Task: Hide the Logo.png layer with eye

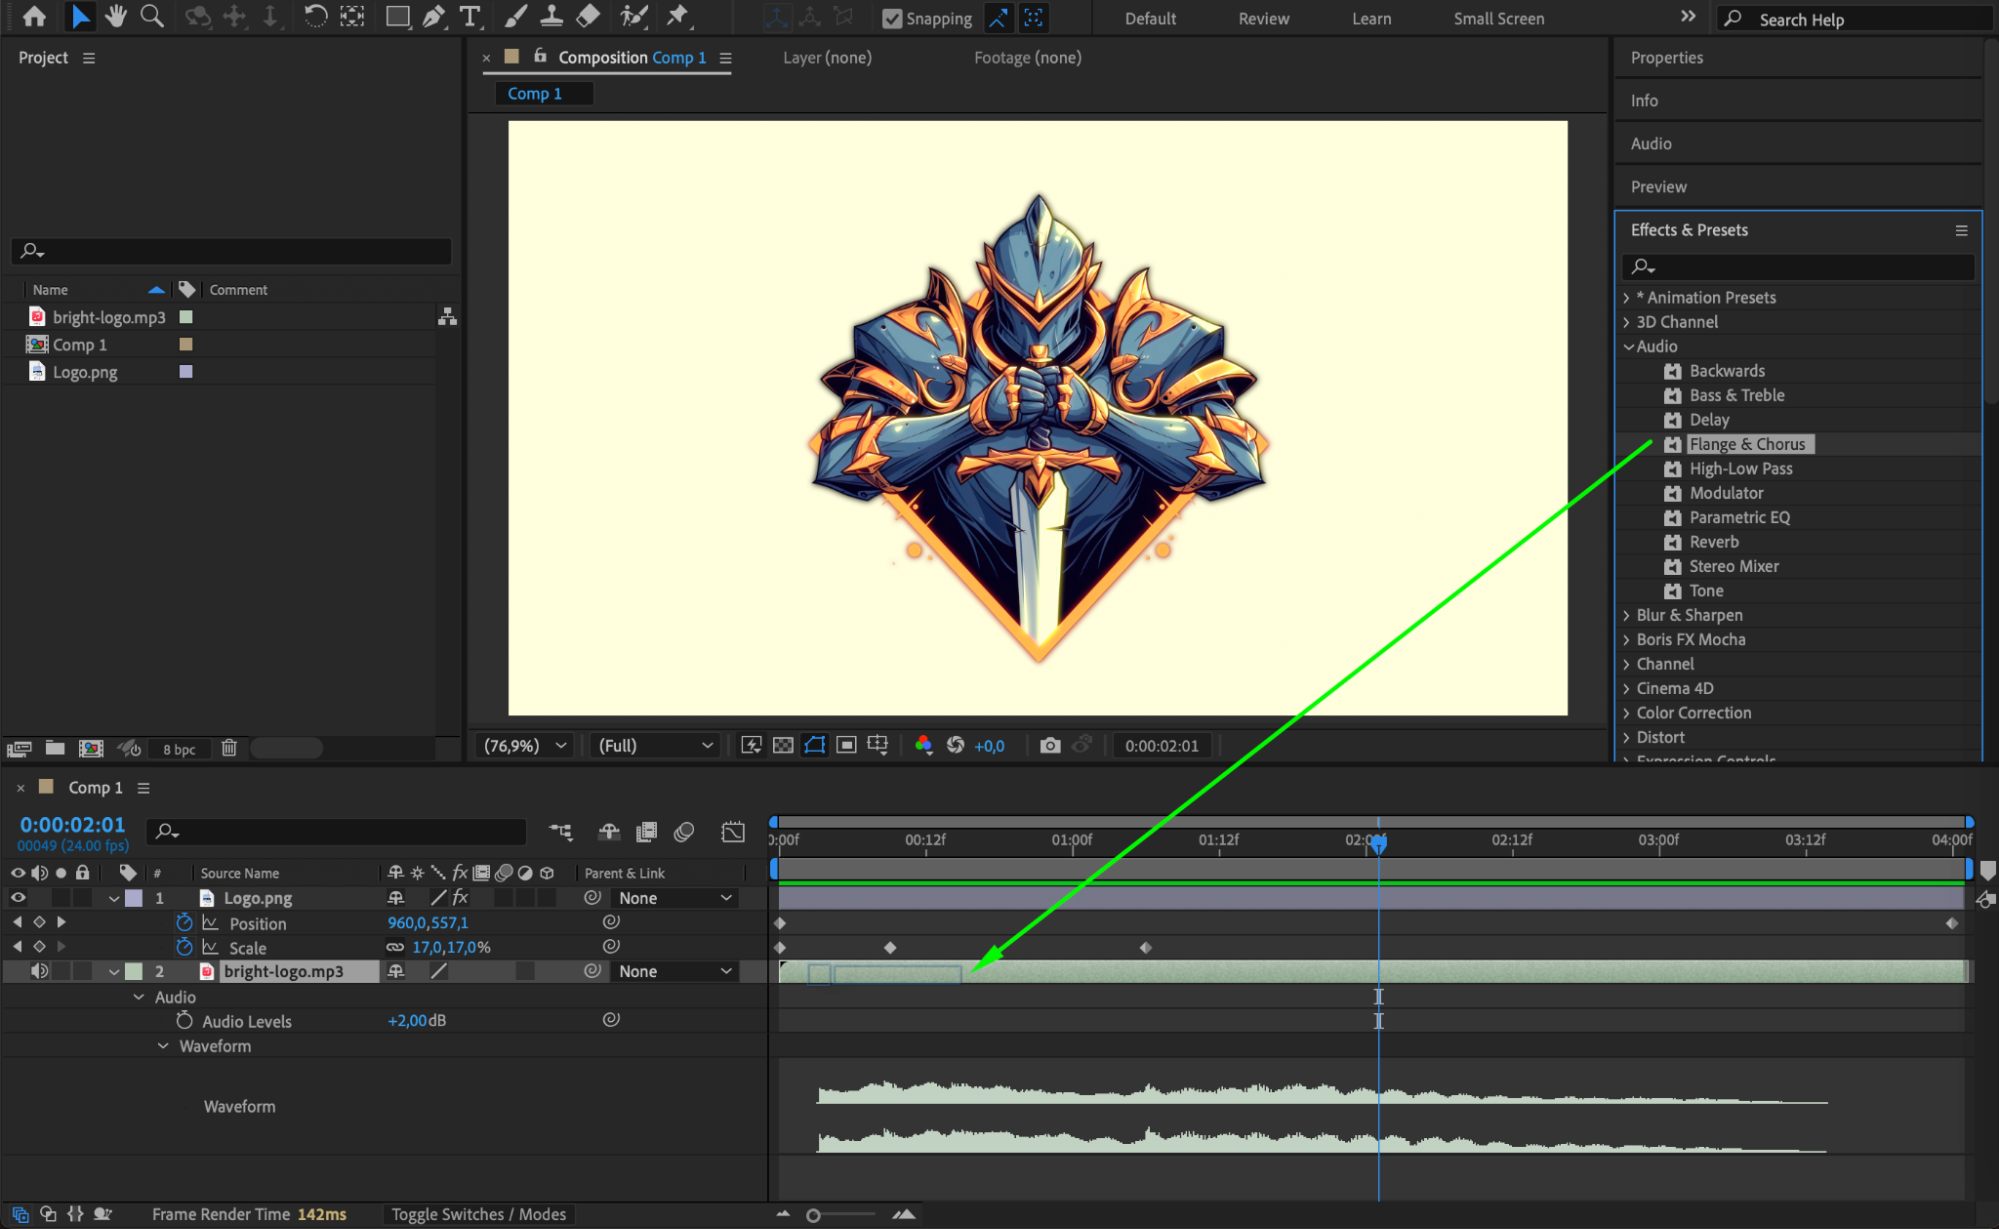Action: (x=18, y=898)
